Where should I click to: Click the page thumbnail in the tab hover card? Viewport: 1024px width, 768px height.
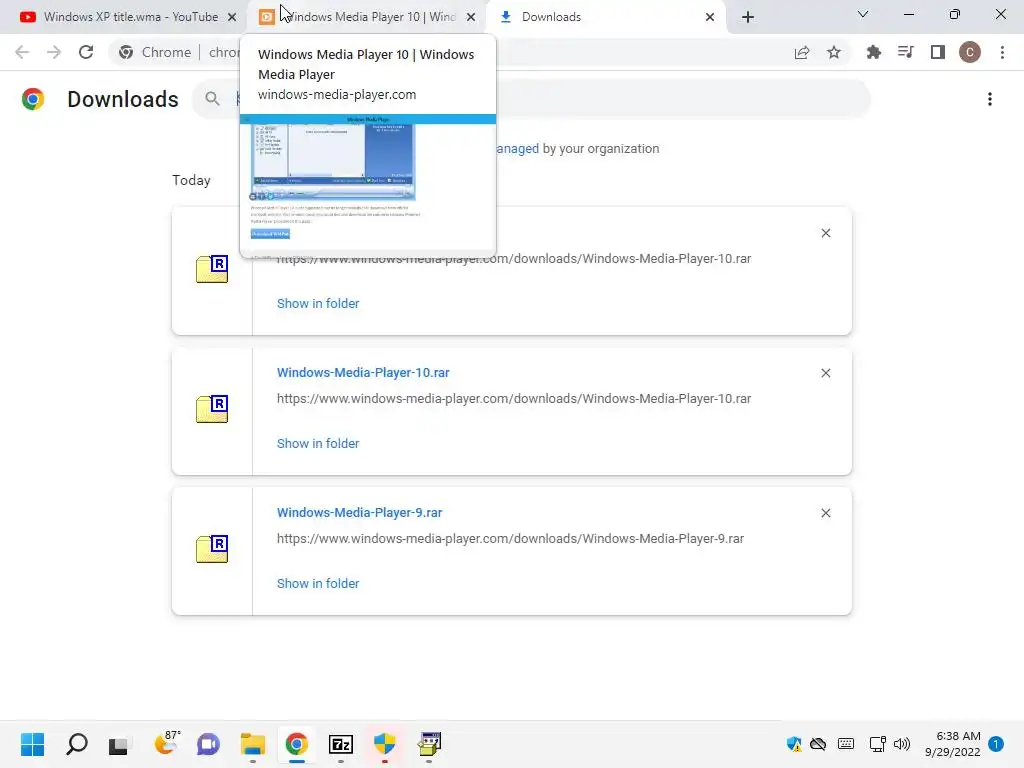[368, 184]
